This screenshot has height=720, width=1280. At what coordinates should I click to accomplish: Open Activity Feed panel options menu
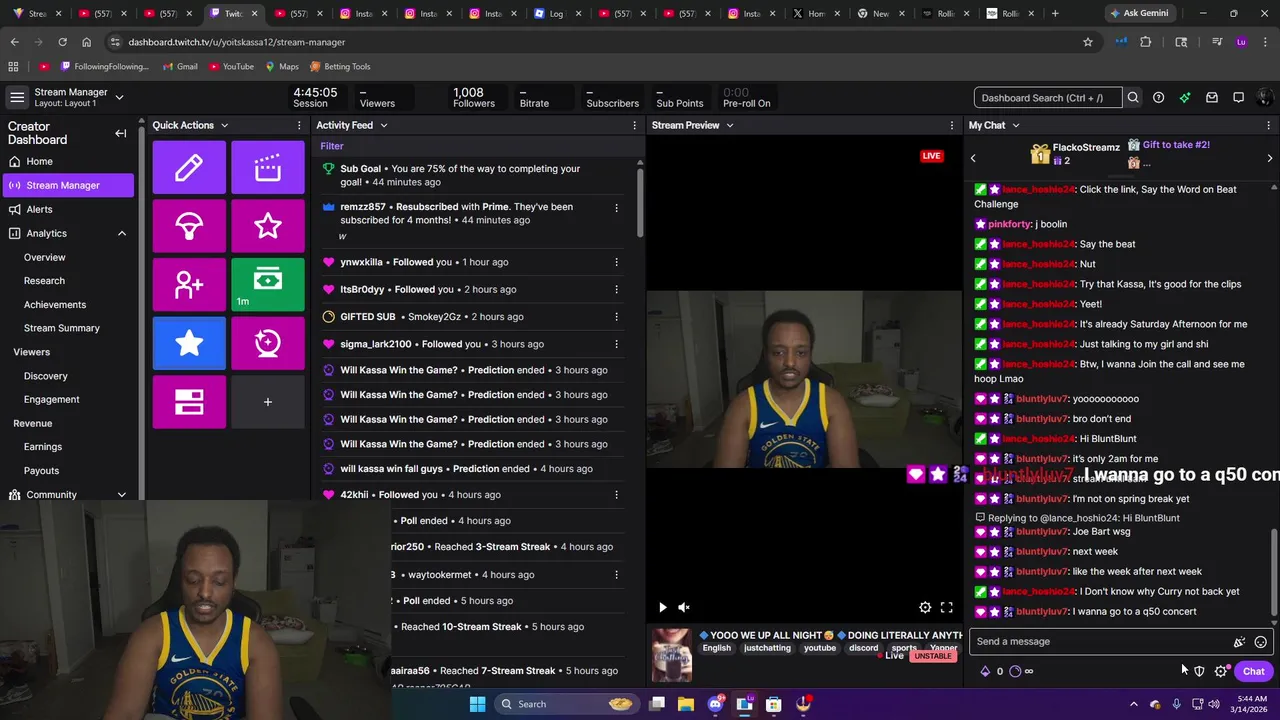(x=634, y=125)
